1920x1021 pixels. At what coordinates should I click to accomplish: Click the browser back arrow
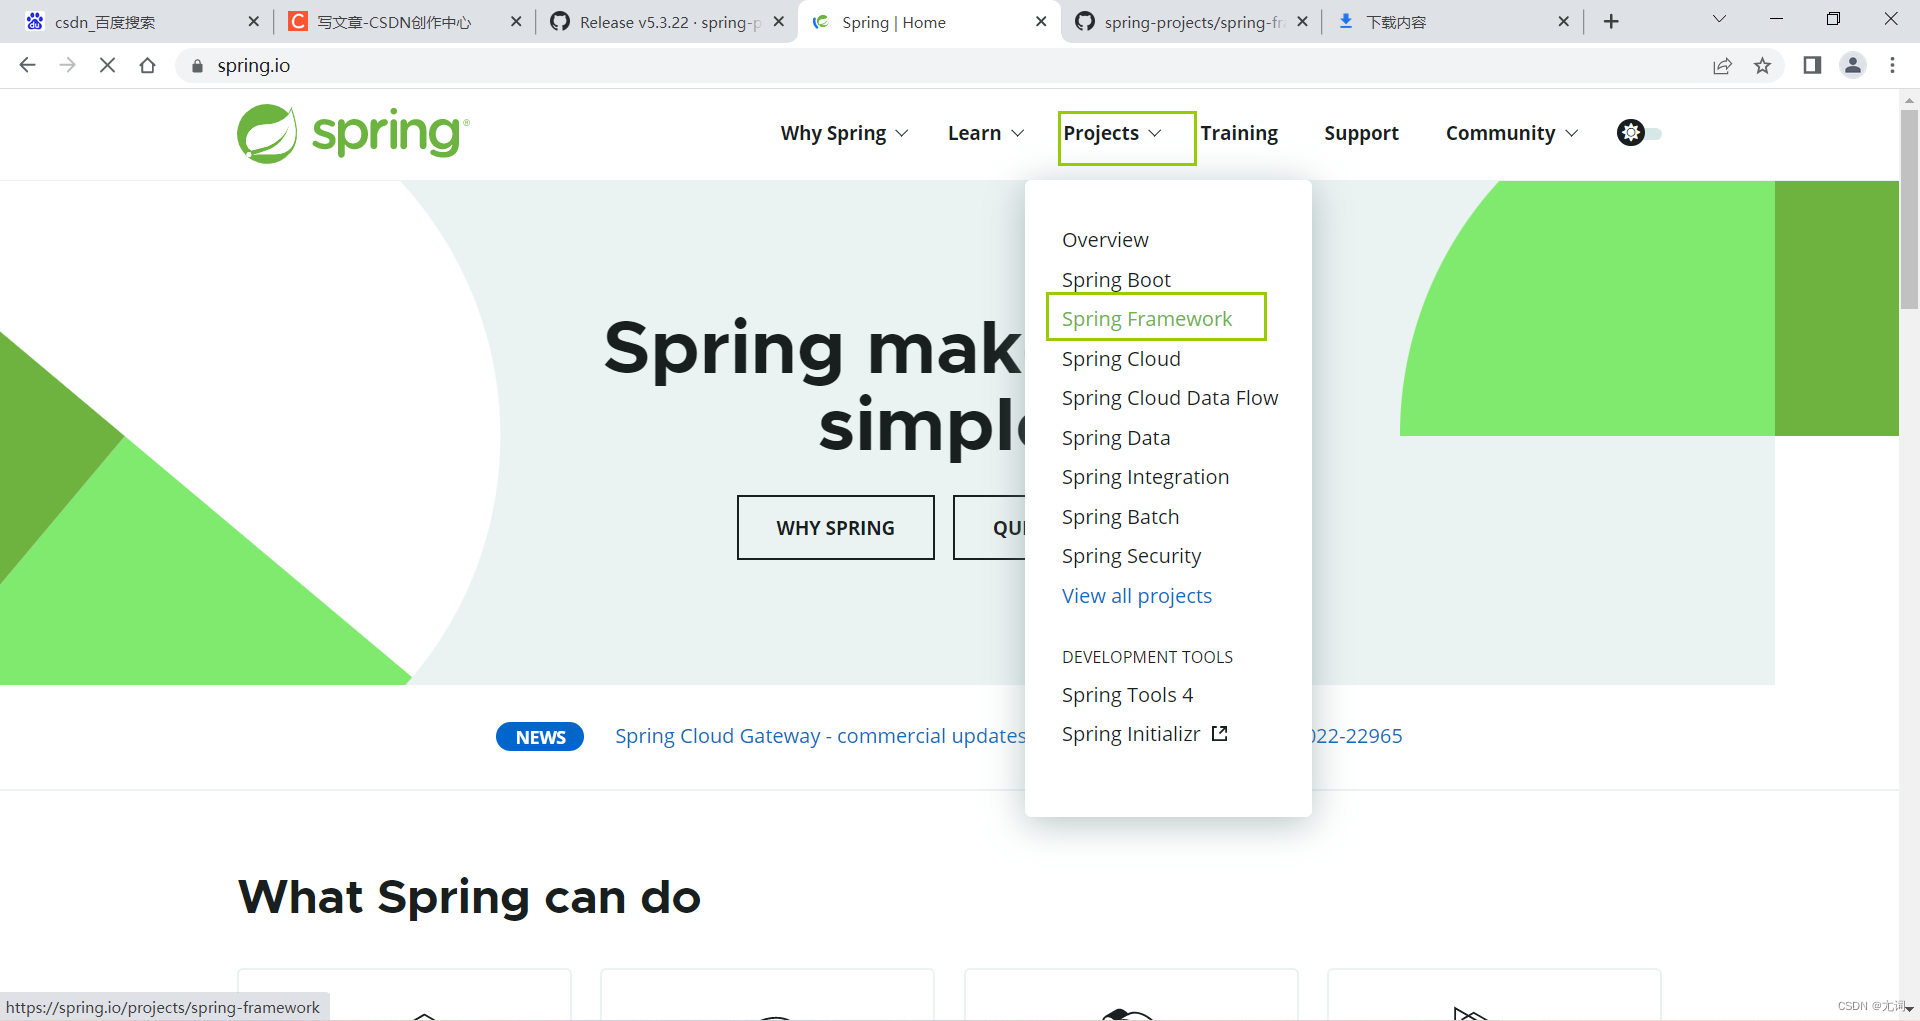[26, 65]
